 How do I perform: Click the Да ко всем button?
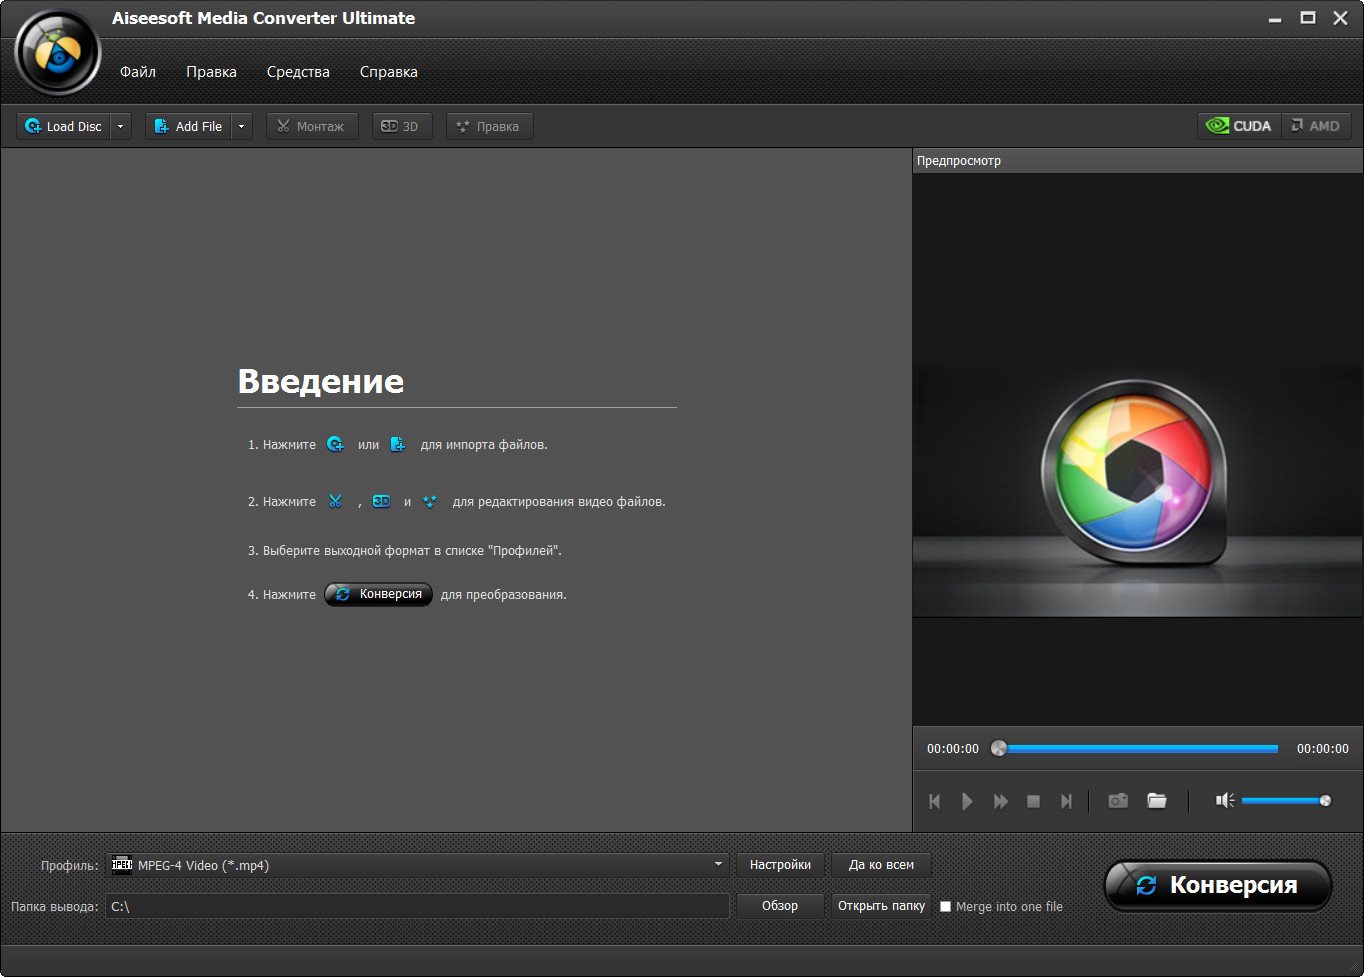[x=881, y=865]
